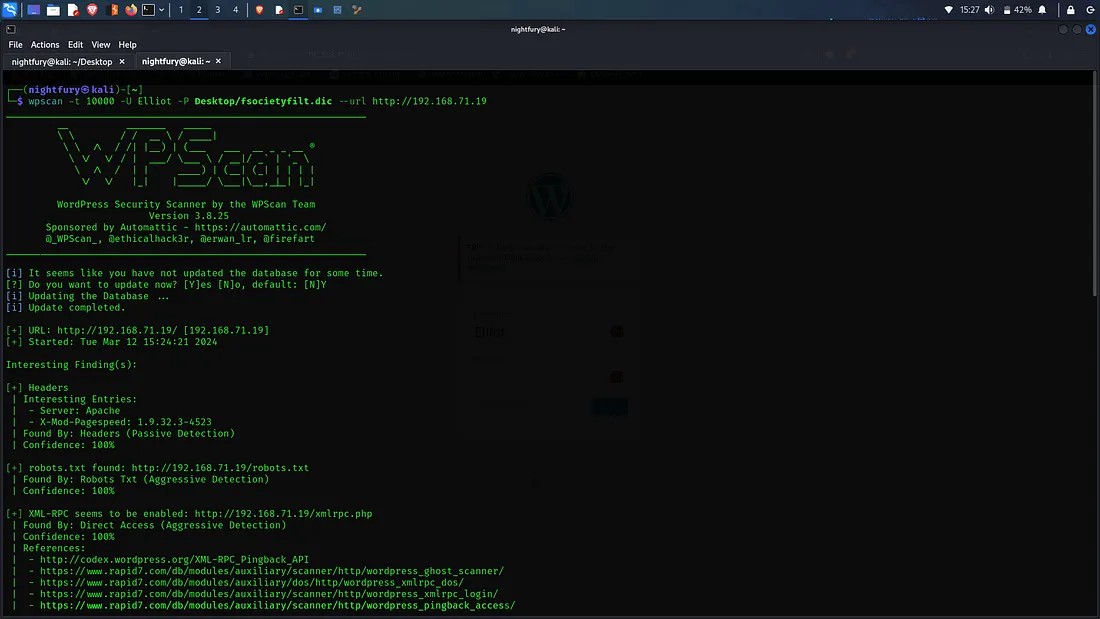Screen dimensions: 1100x619
Task: Open the Actions menu
Action: pos(45,45)
